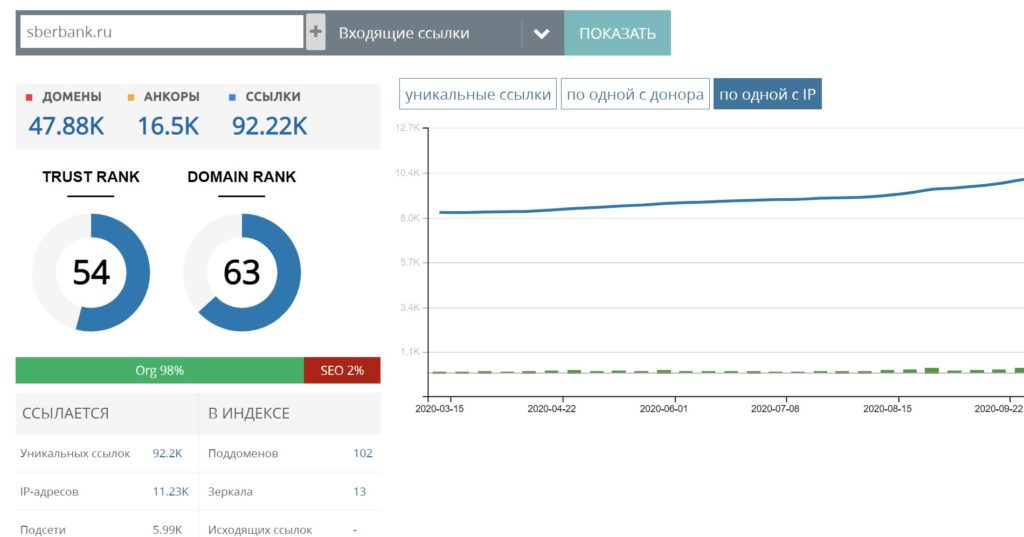The image size is (1024, 537).
Task: Click the Domain Rank 63 donut chart
Action: (x=242, y=272)
